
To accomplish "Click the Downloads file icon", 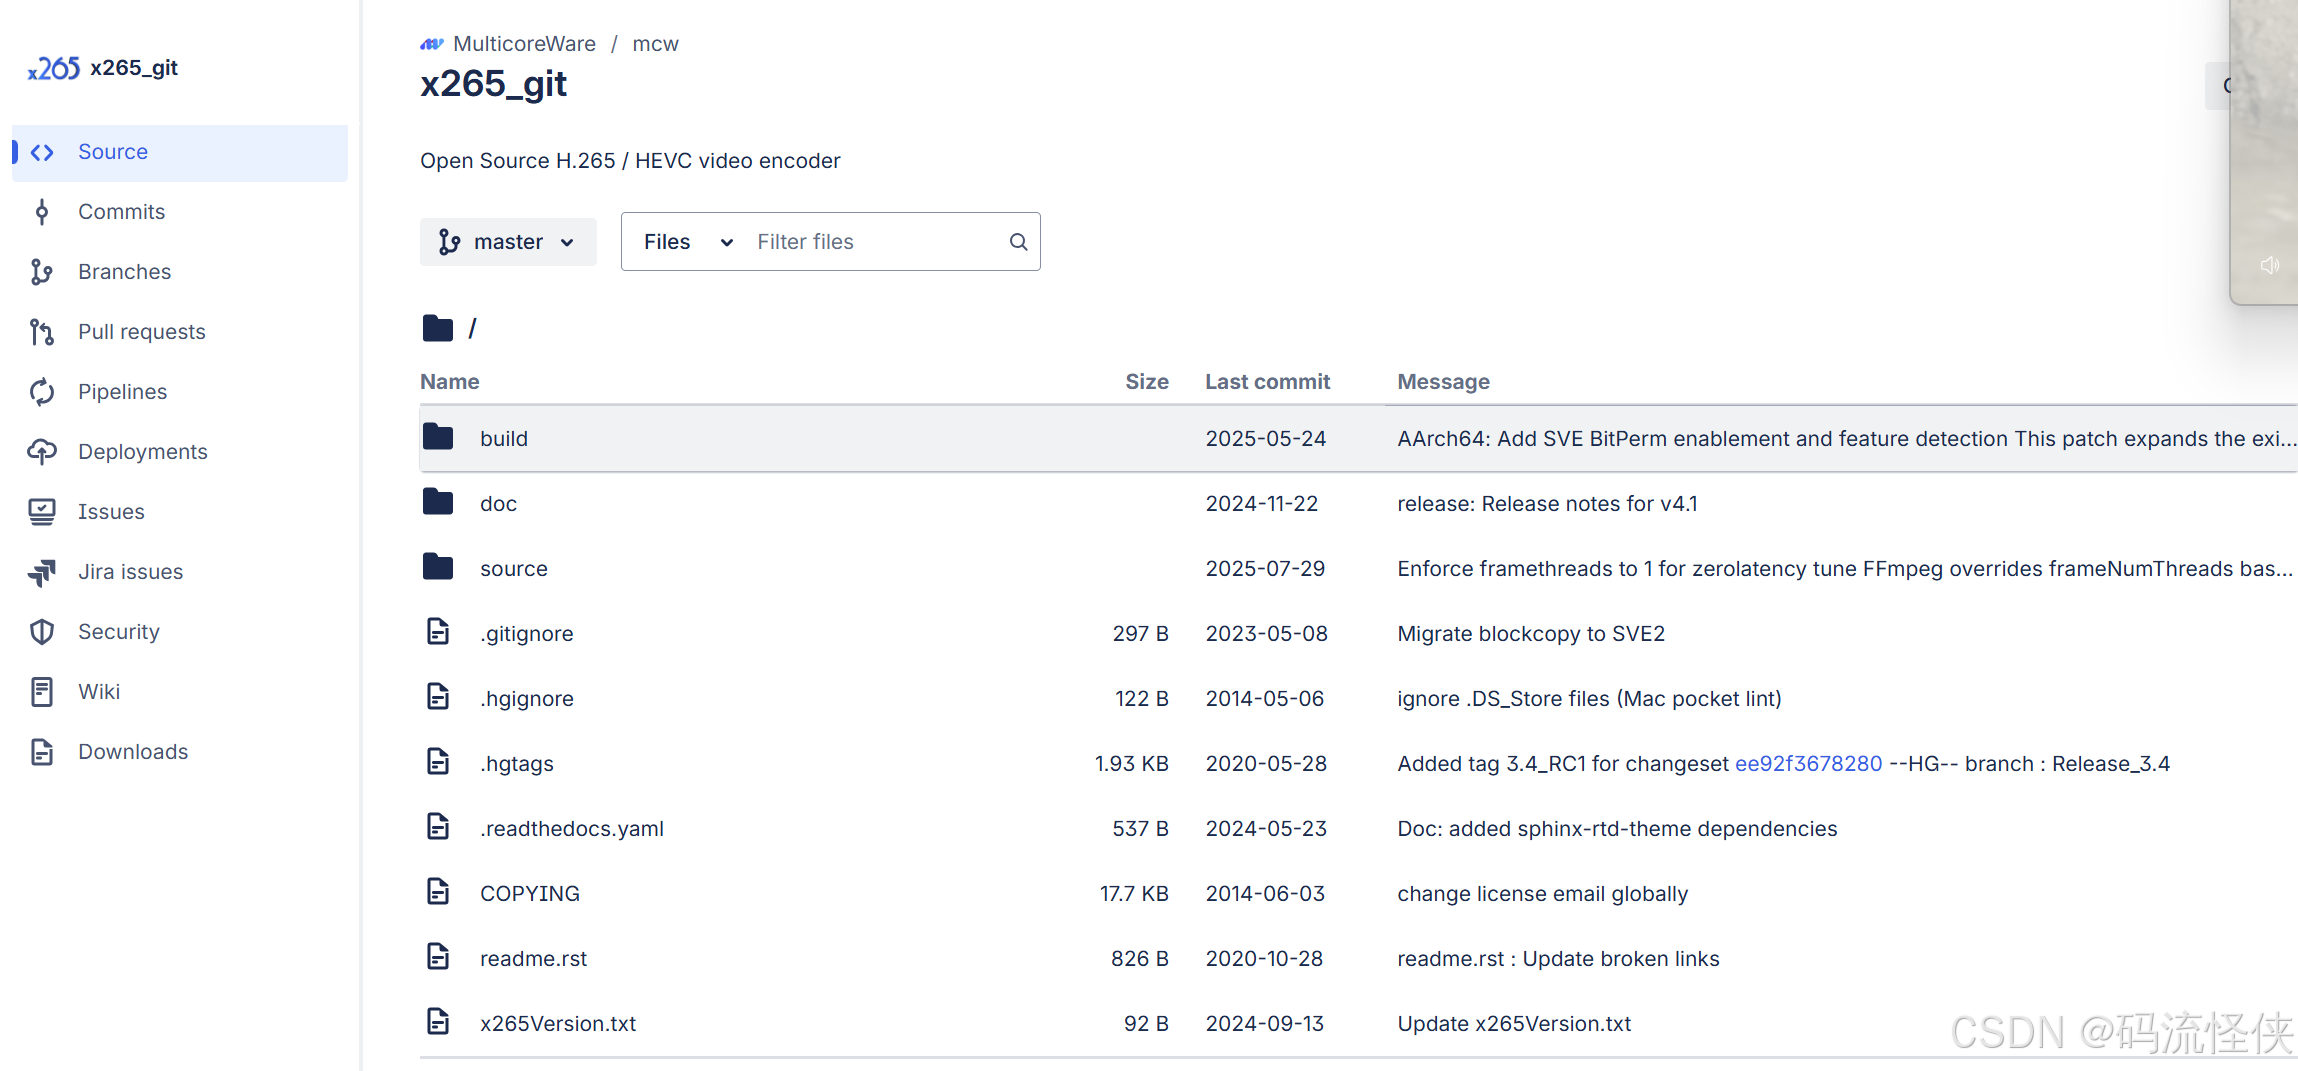I will (x=42, y=752).
